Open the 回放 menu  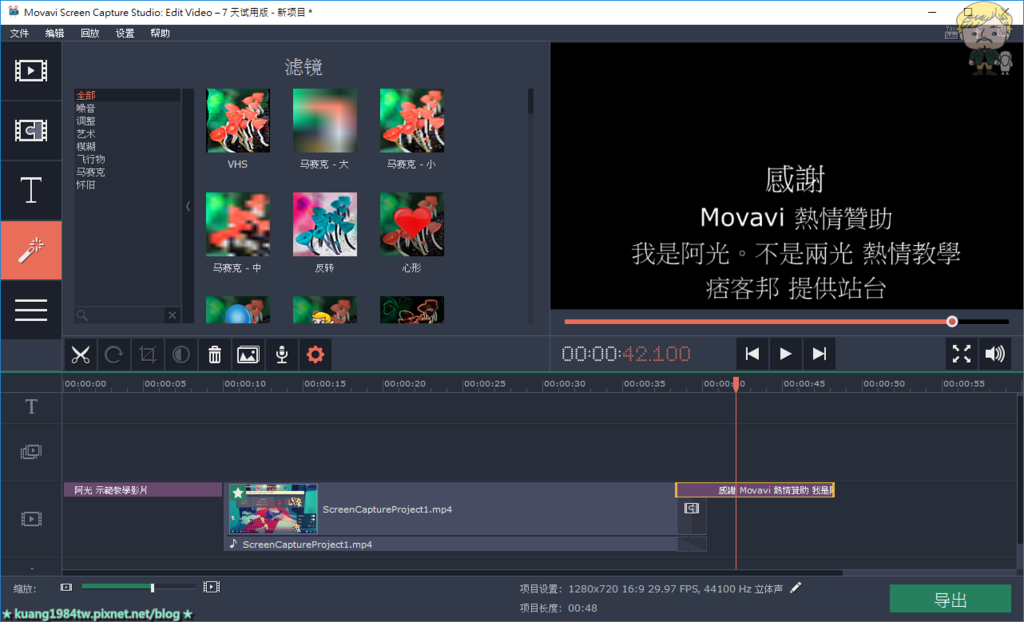click(90, 33)
